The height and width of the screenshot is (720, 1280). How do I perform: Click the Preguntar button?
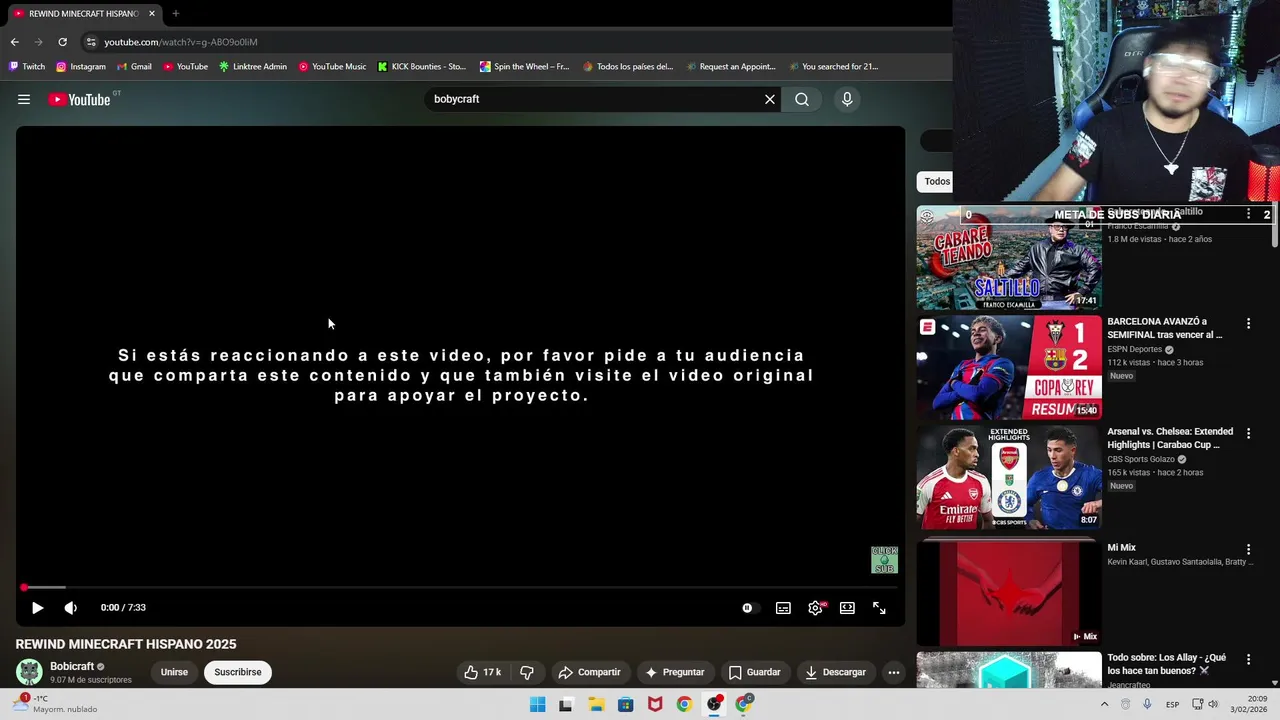675,672
